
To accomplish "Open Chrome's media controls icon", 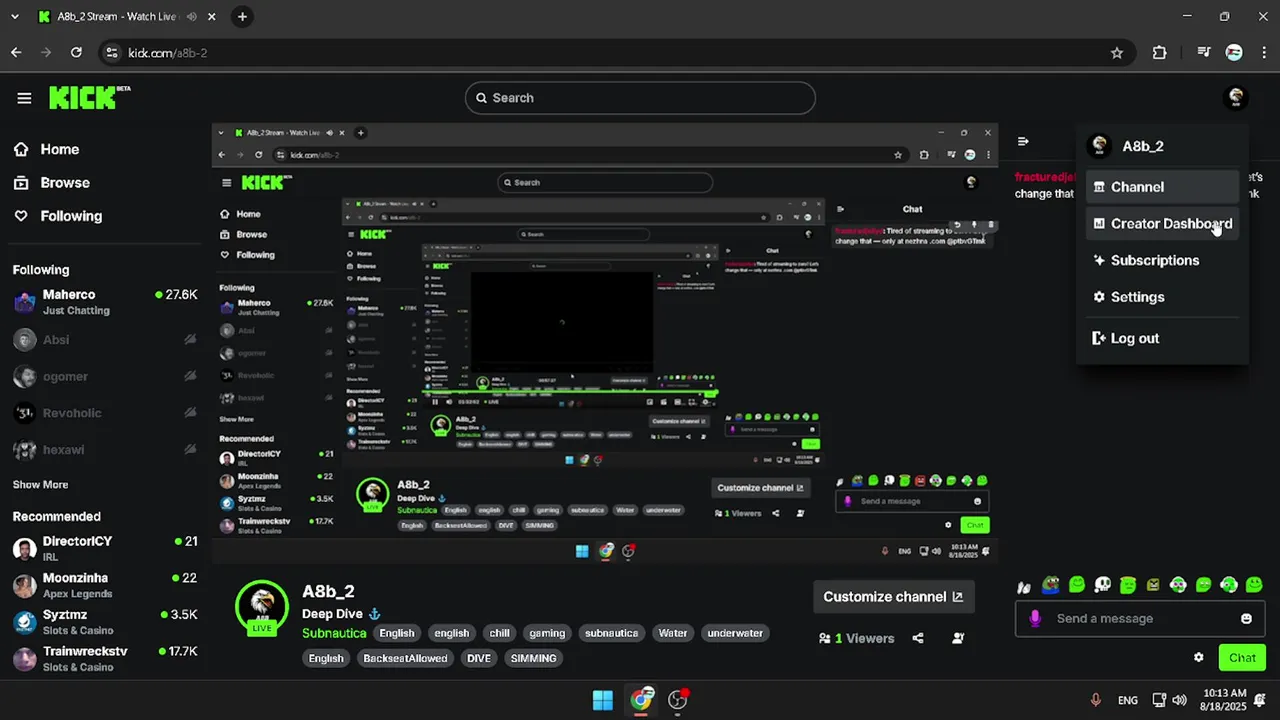I will coord(1203,53).
